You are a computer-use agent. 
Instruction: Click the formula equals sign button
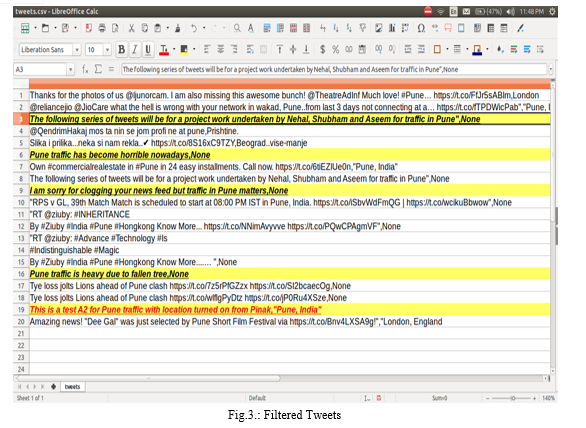pos(111,69)
